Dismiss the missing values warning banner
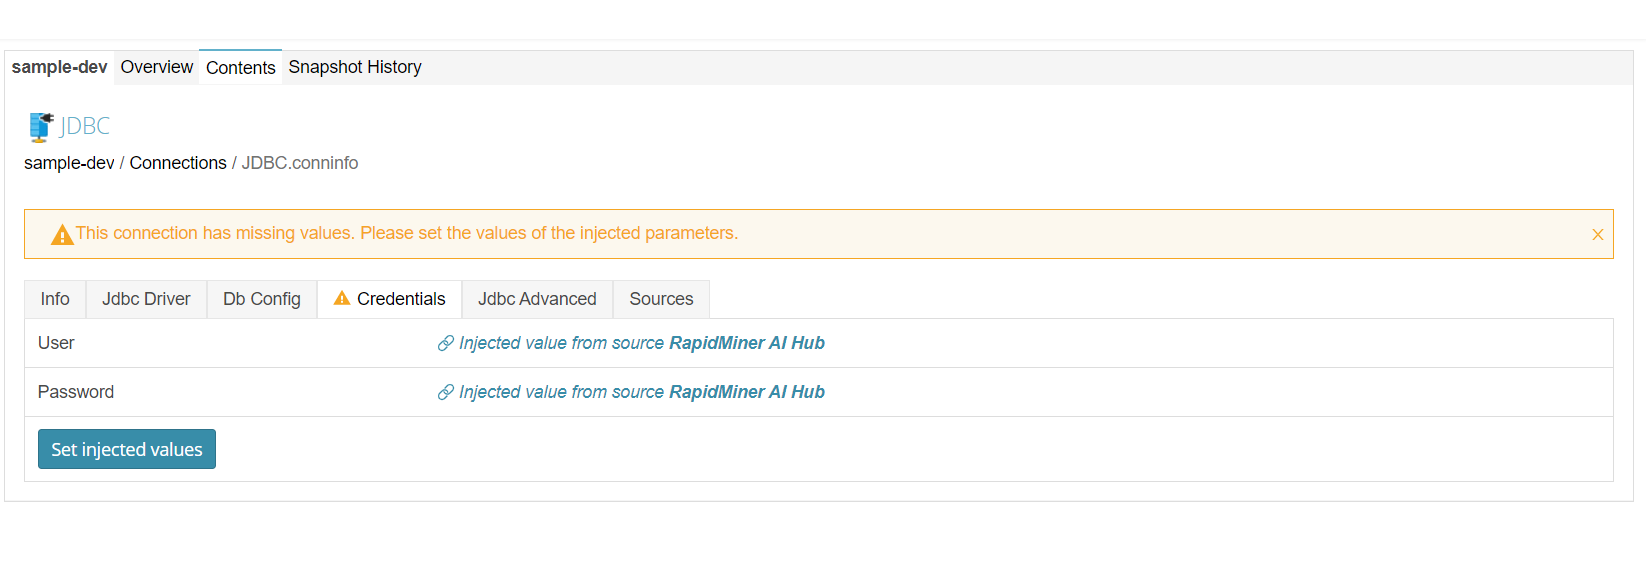The height and width of the screenshot is (564, 1646). pos(1597,235)
